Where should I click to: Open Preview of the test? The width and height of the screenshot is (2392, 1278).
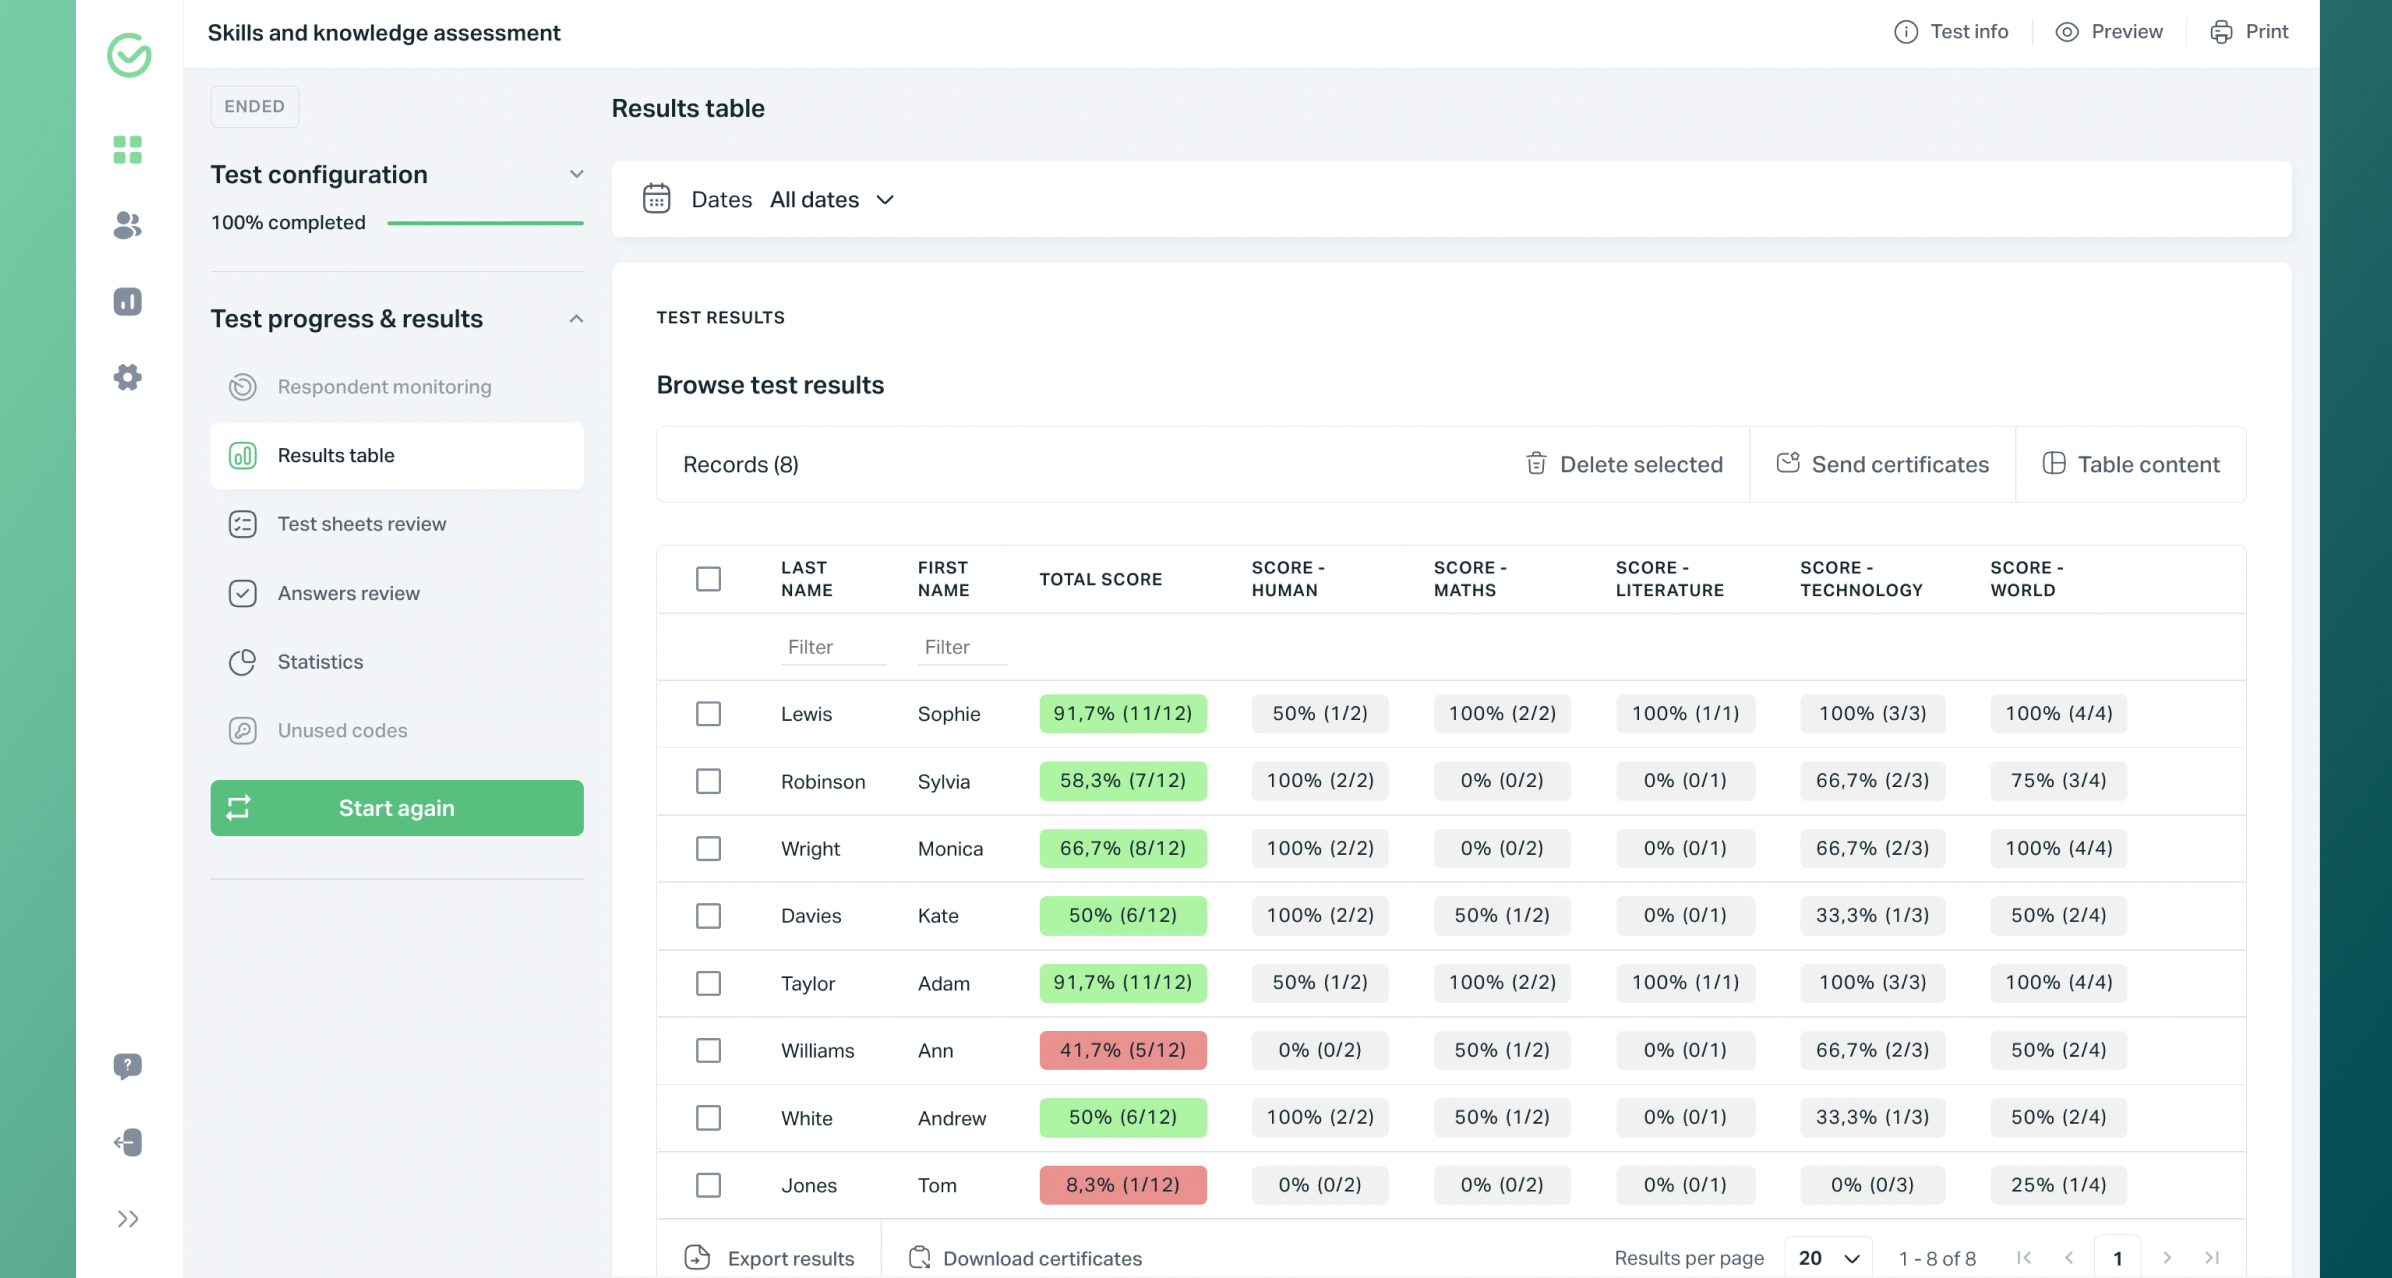(2109, 31)
